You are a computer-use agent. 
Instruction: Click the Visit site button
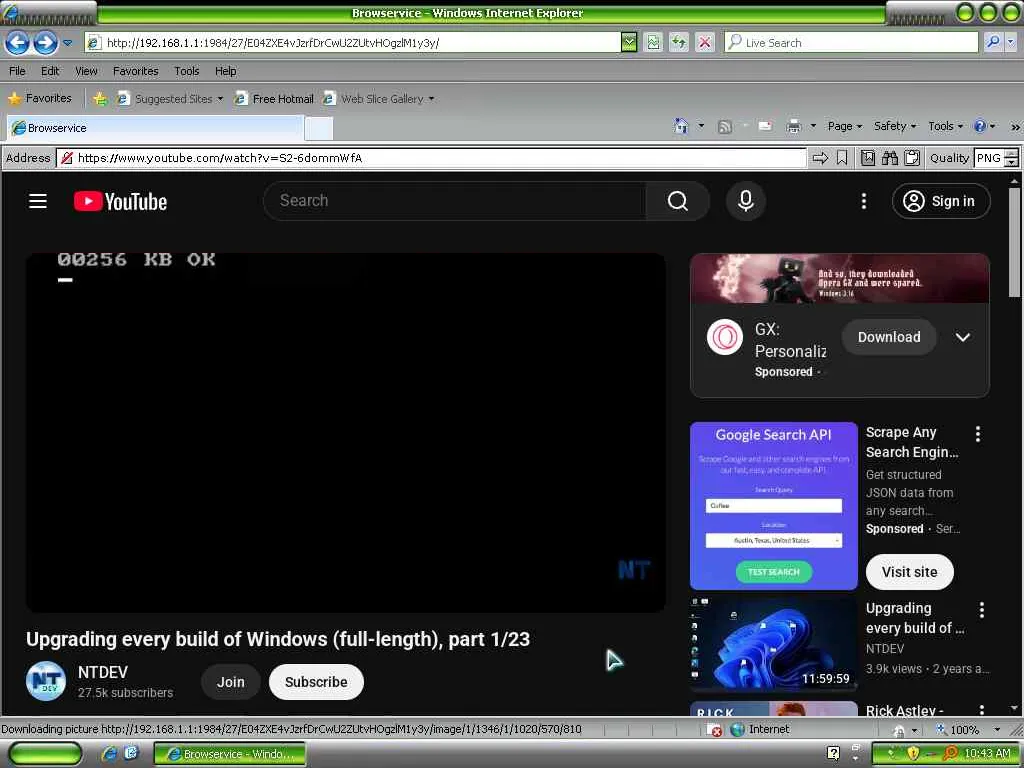click(x=909, y=572)
